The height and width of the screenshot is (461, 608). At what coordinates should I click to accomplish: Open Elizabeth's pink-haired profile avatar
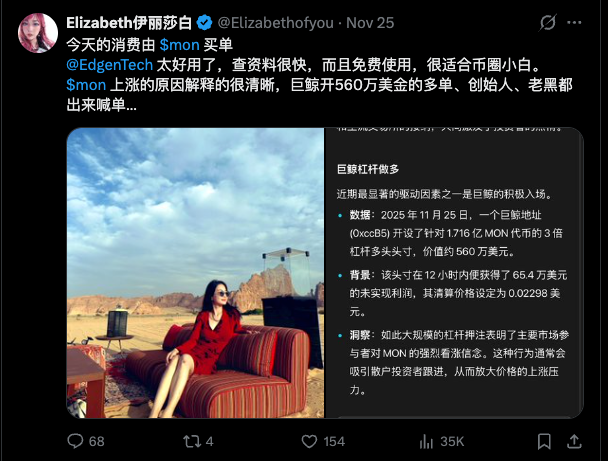(38, 33)
